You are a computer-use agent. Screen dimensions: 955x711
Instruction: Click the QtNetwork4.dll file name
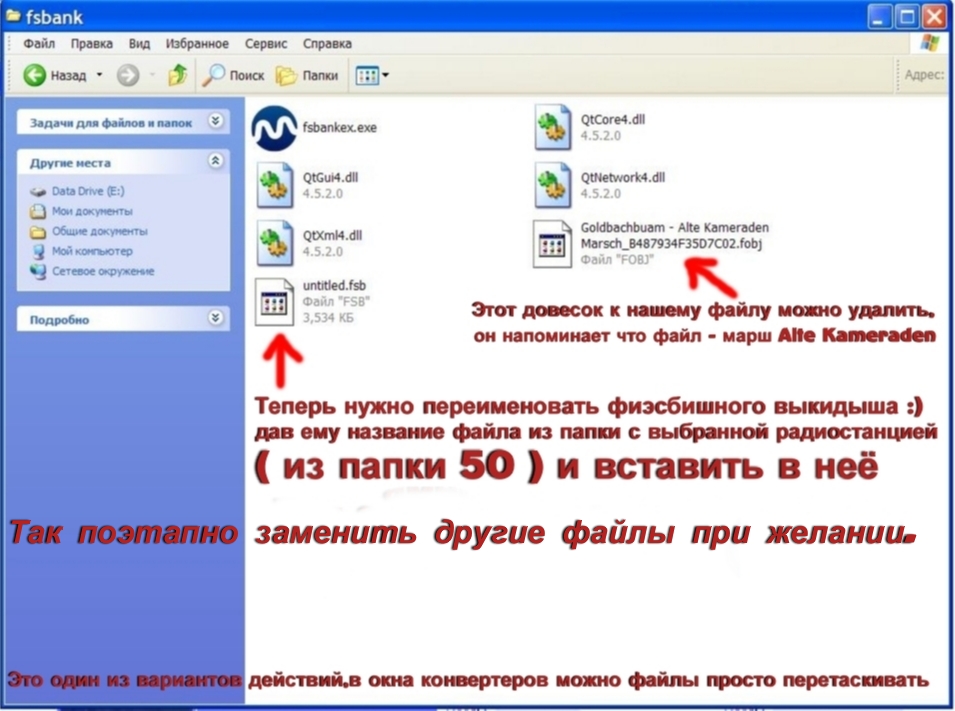tap(622, 177)
